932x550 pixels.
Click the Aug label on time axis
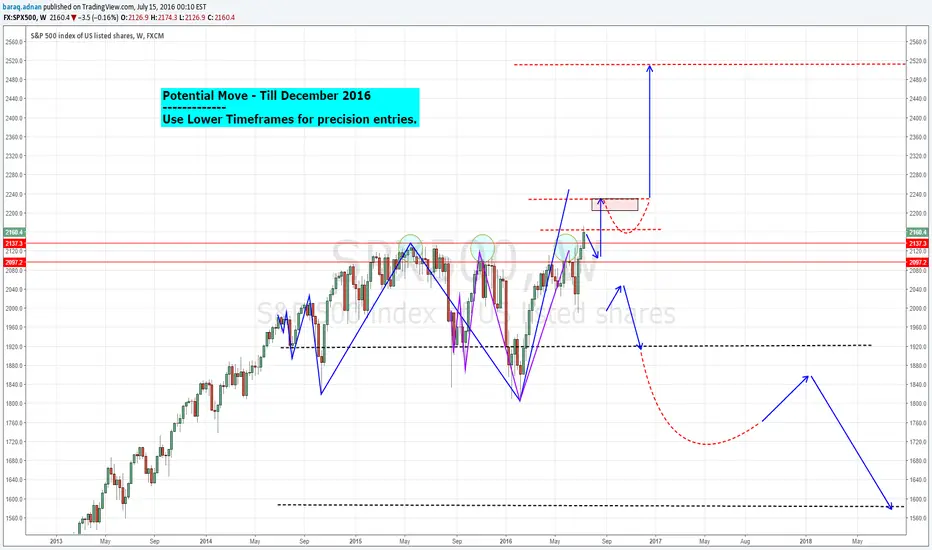[745, 541]
